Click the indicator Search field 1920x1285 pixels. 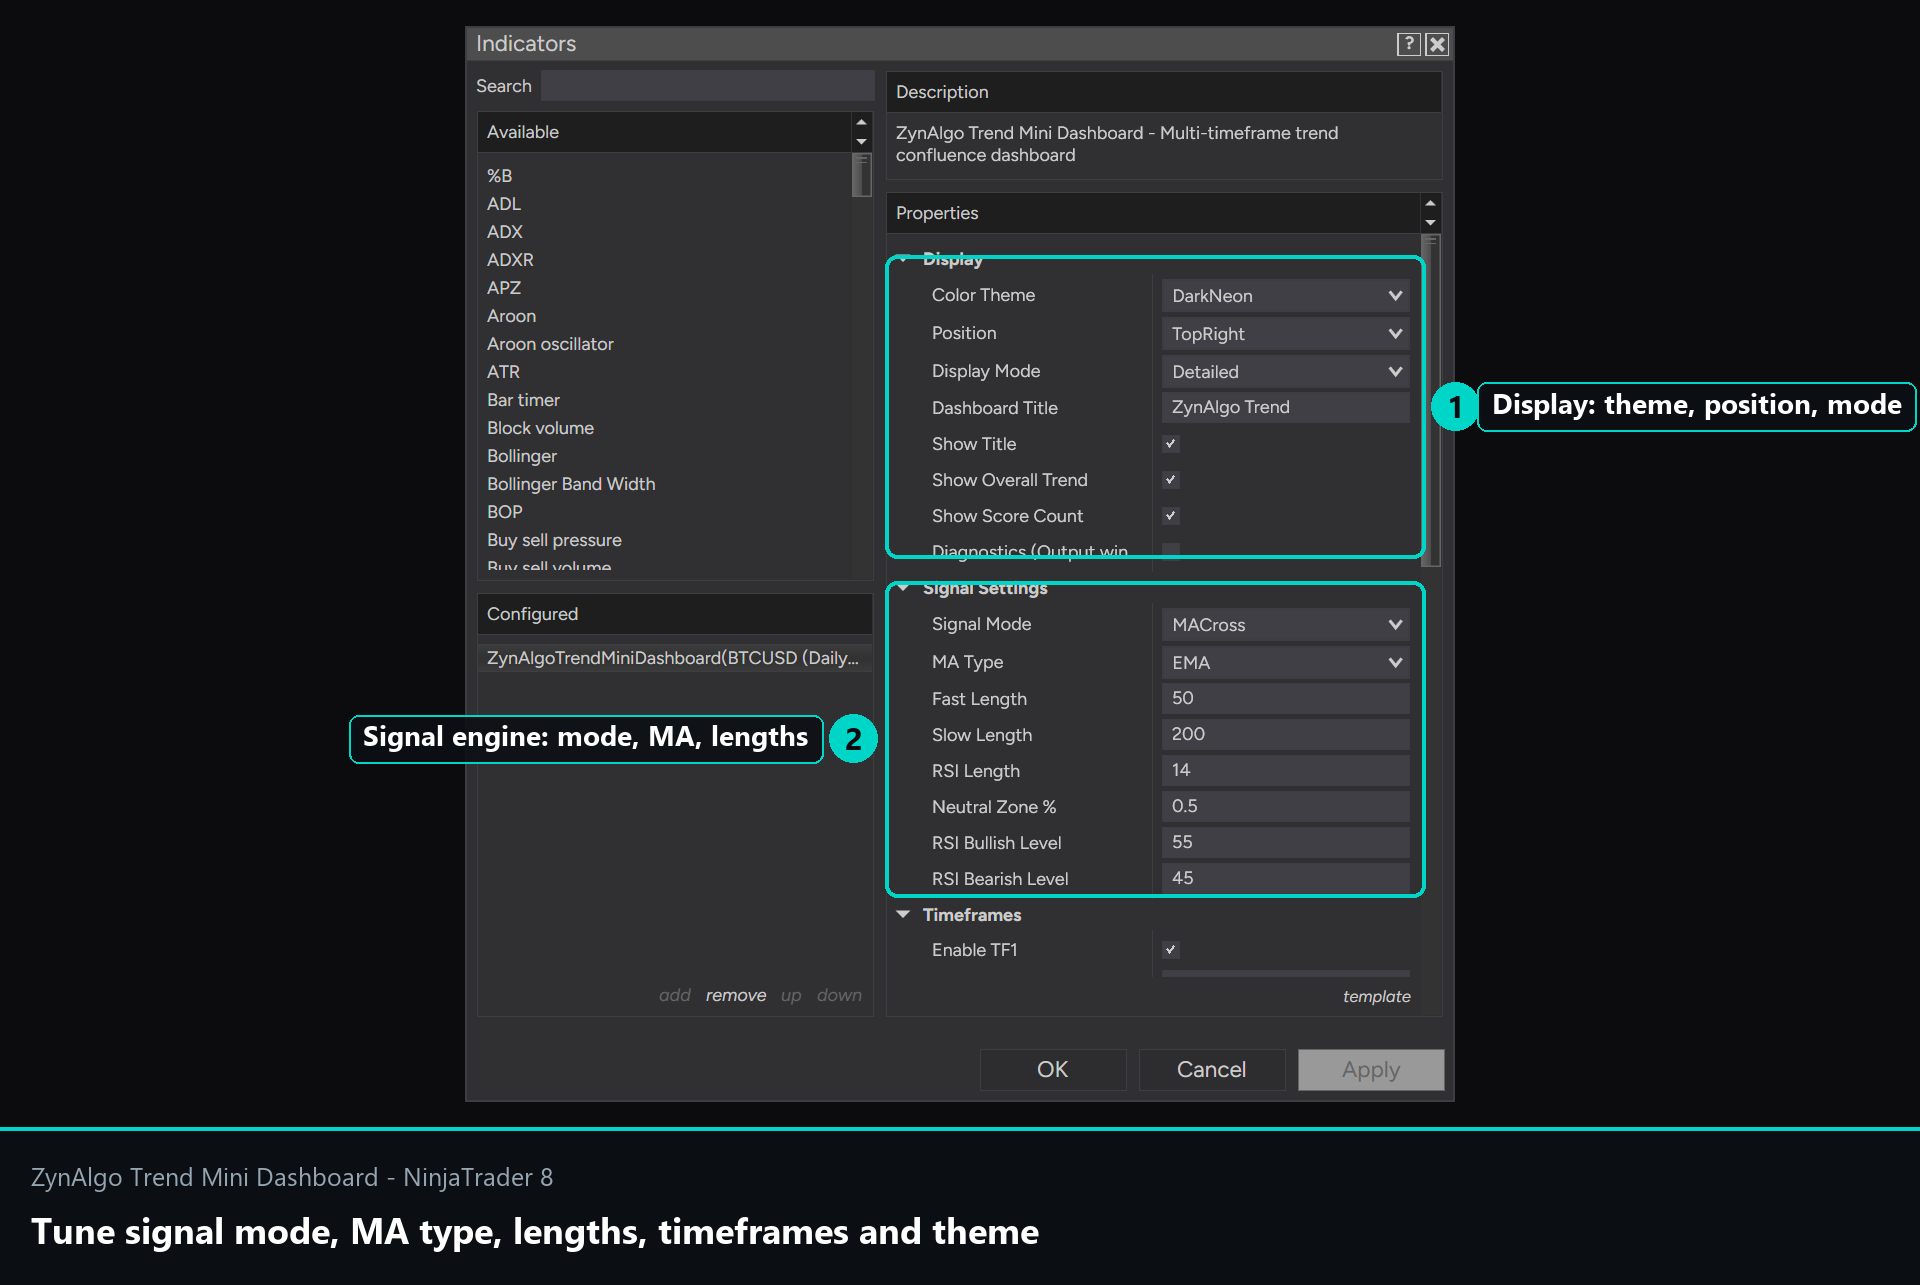coord(707,86)
